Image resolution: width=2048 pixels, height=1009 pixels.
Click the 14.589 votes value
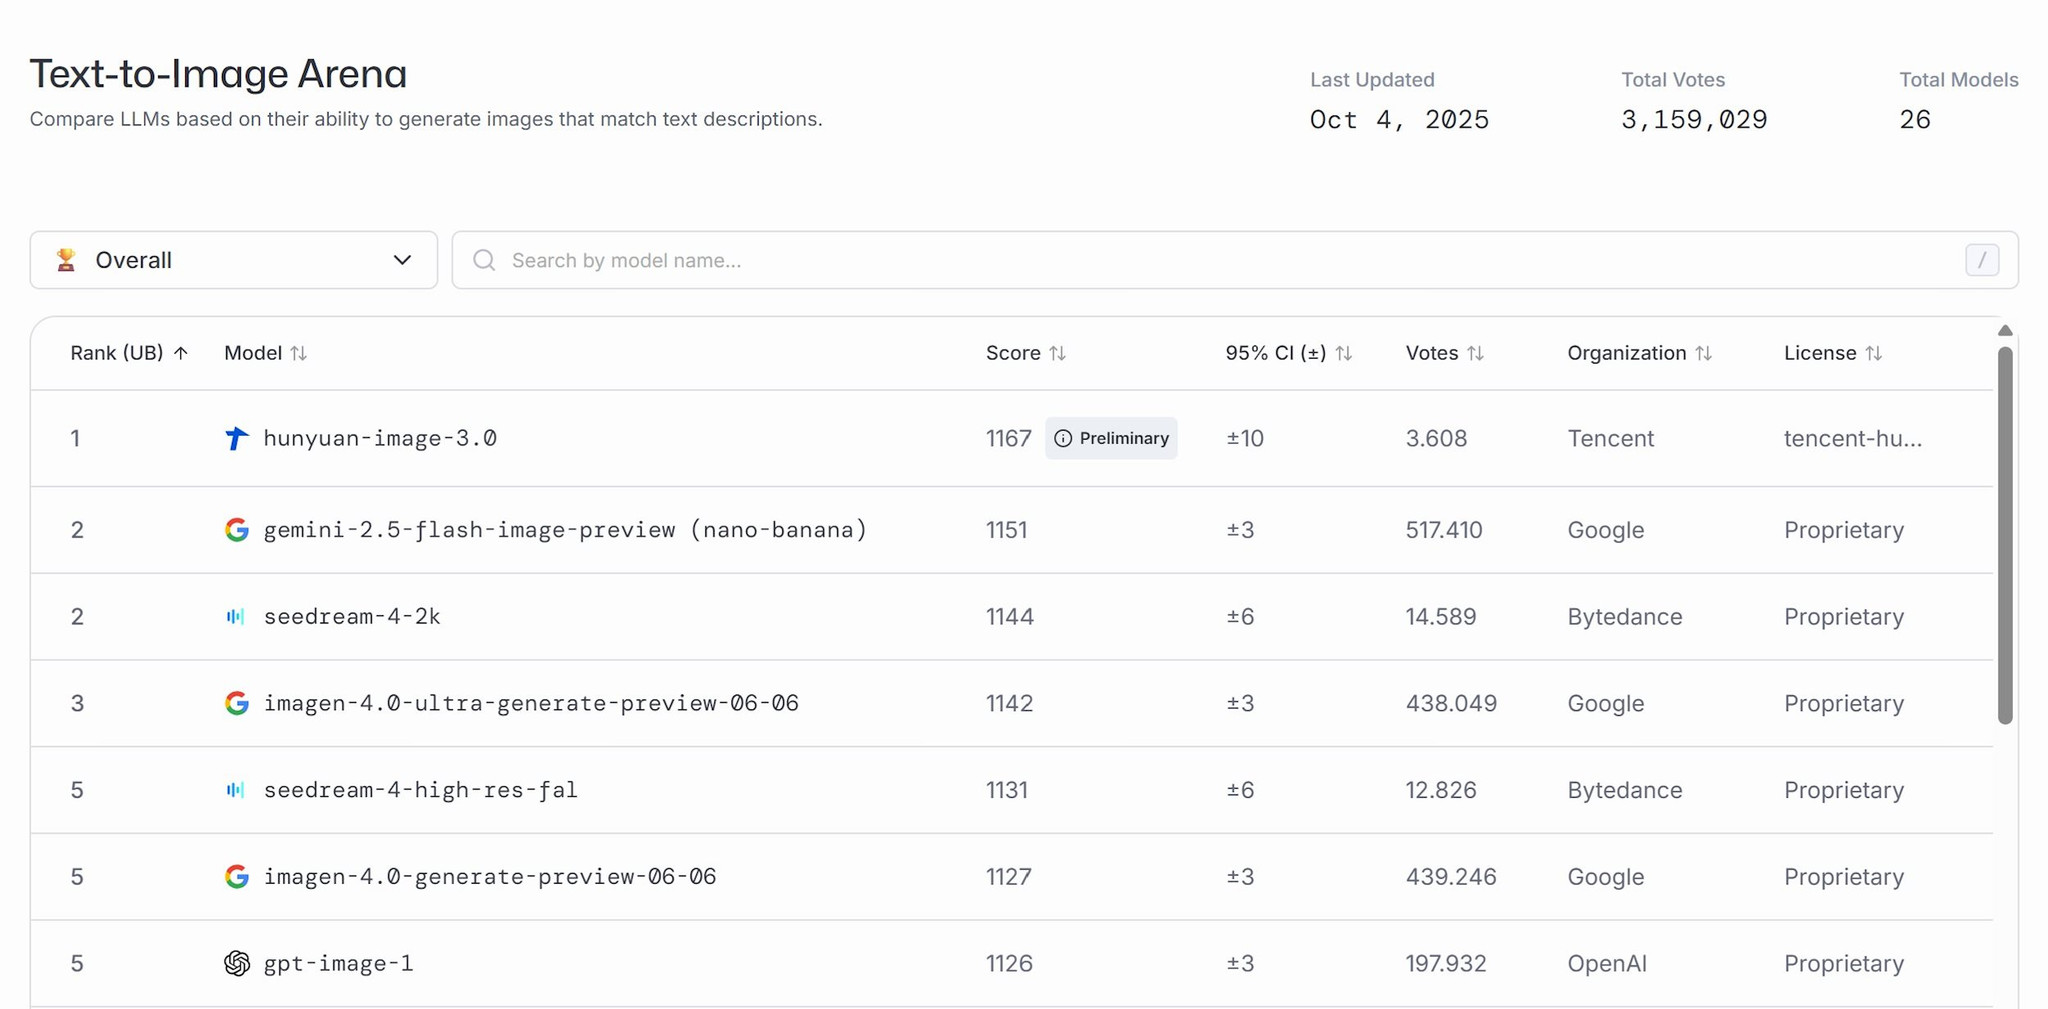click(x=1441, y=617)
